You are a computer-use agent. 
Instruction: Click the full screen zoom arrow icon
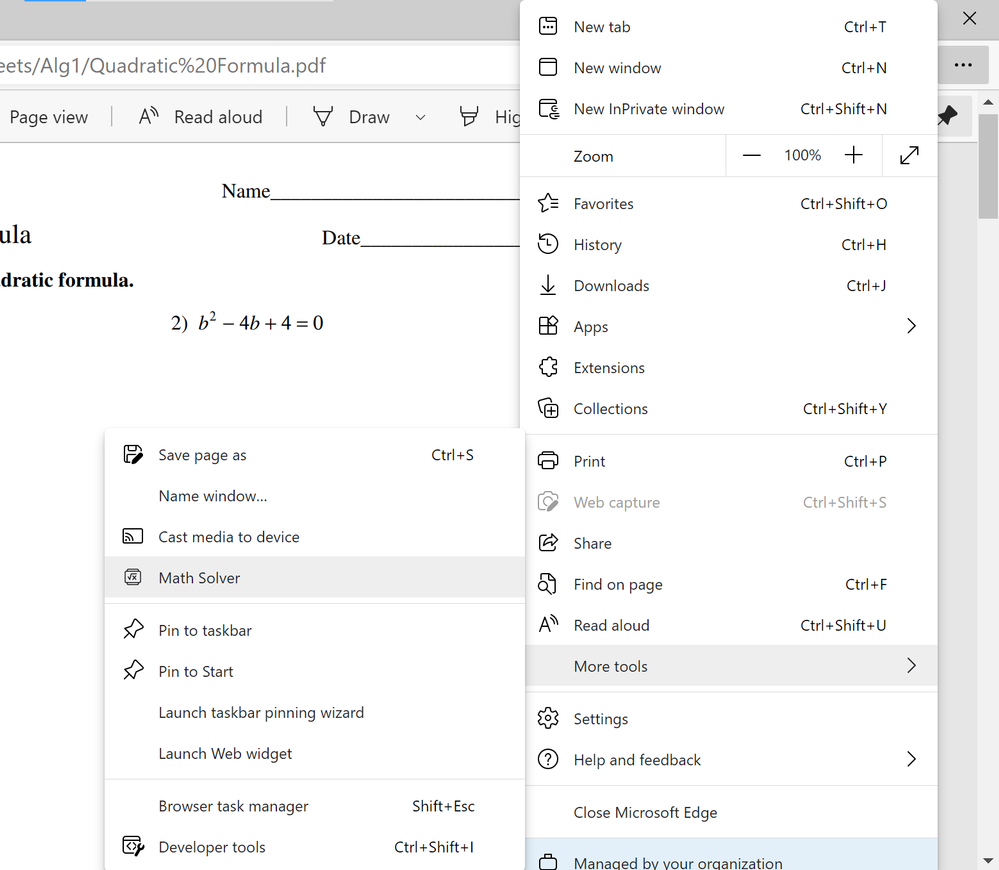tap(909, 155)
